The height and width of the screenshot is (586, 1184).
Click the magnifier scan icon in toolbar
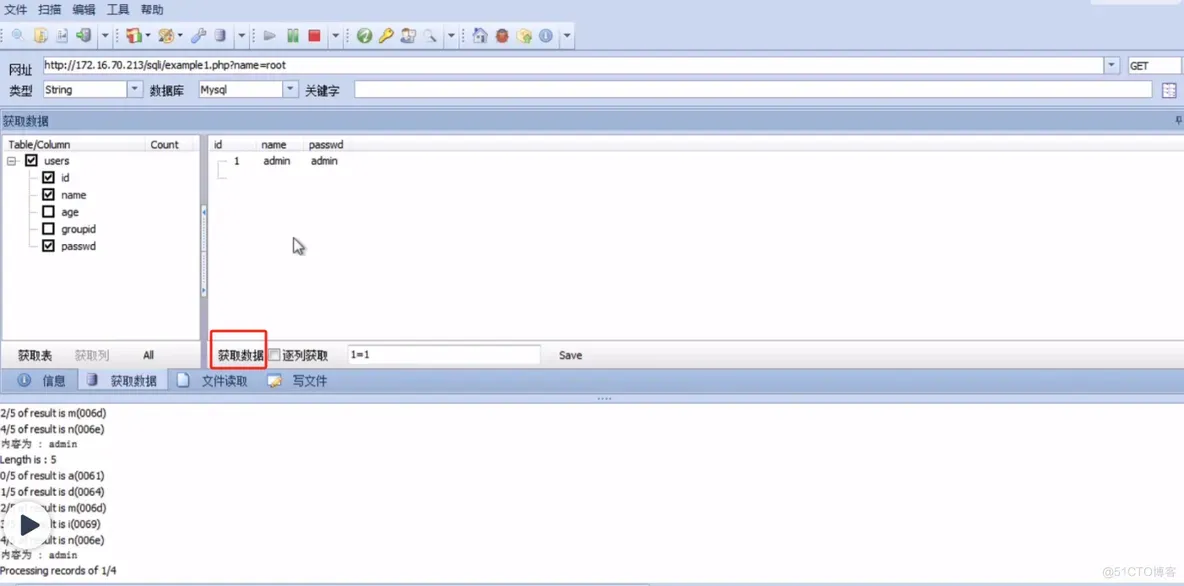17,35
